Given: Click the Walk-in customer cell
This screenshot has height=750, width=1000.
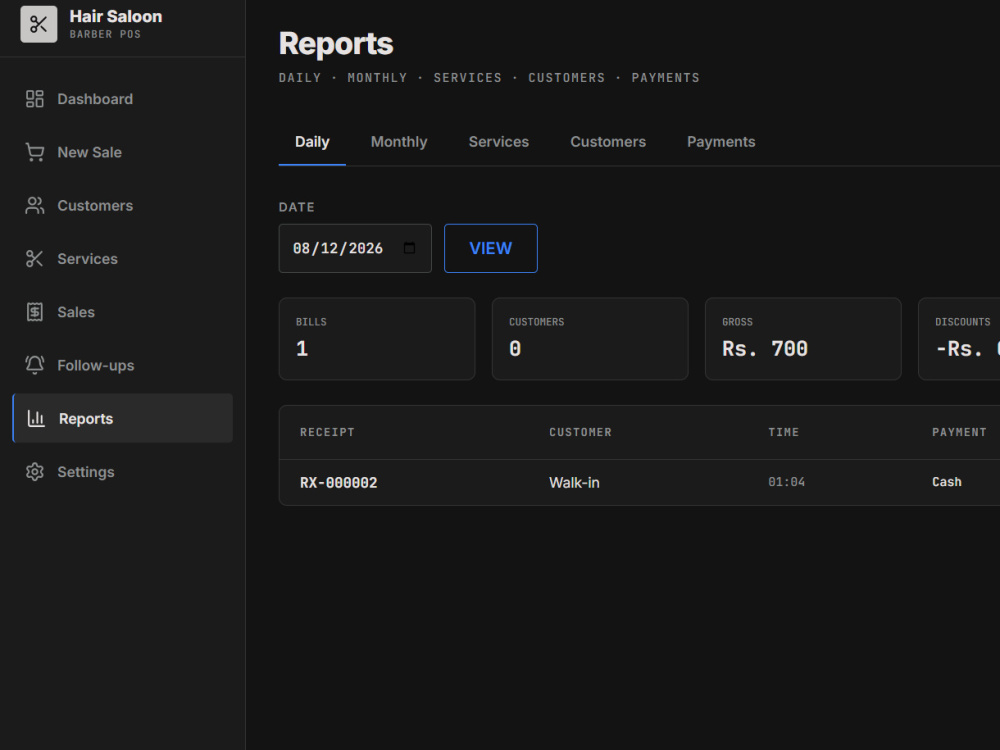Looking at the screenshot, I should [x=574, y=483].
